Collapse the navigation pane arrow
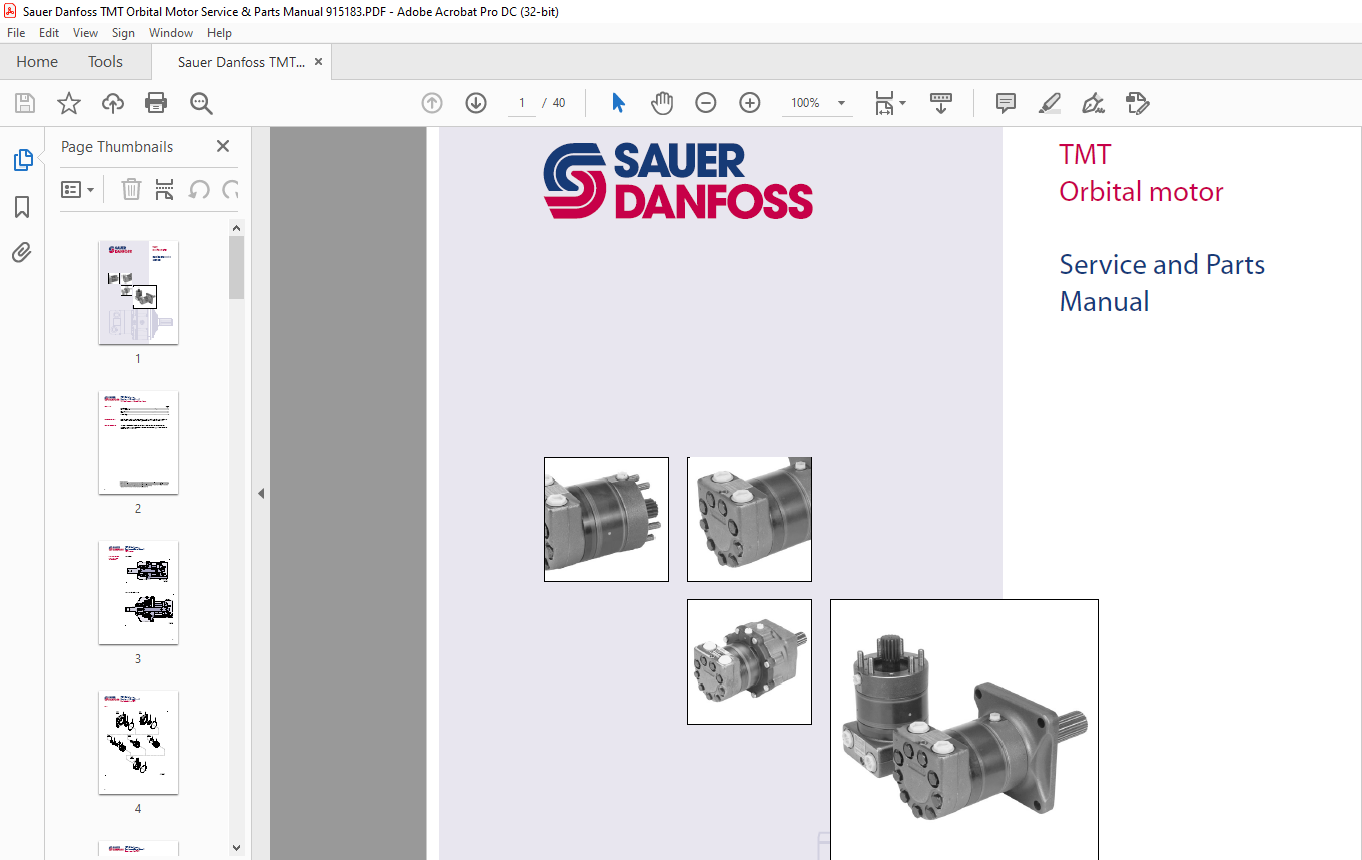 260,493
